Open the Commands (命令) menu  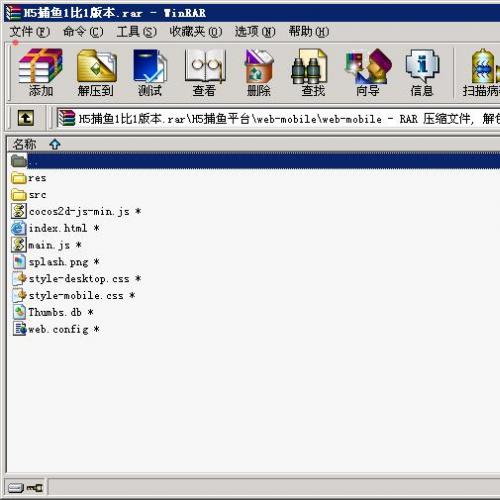(x=83, y=32)
